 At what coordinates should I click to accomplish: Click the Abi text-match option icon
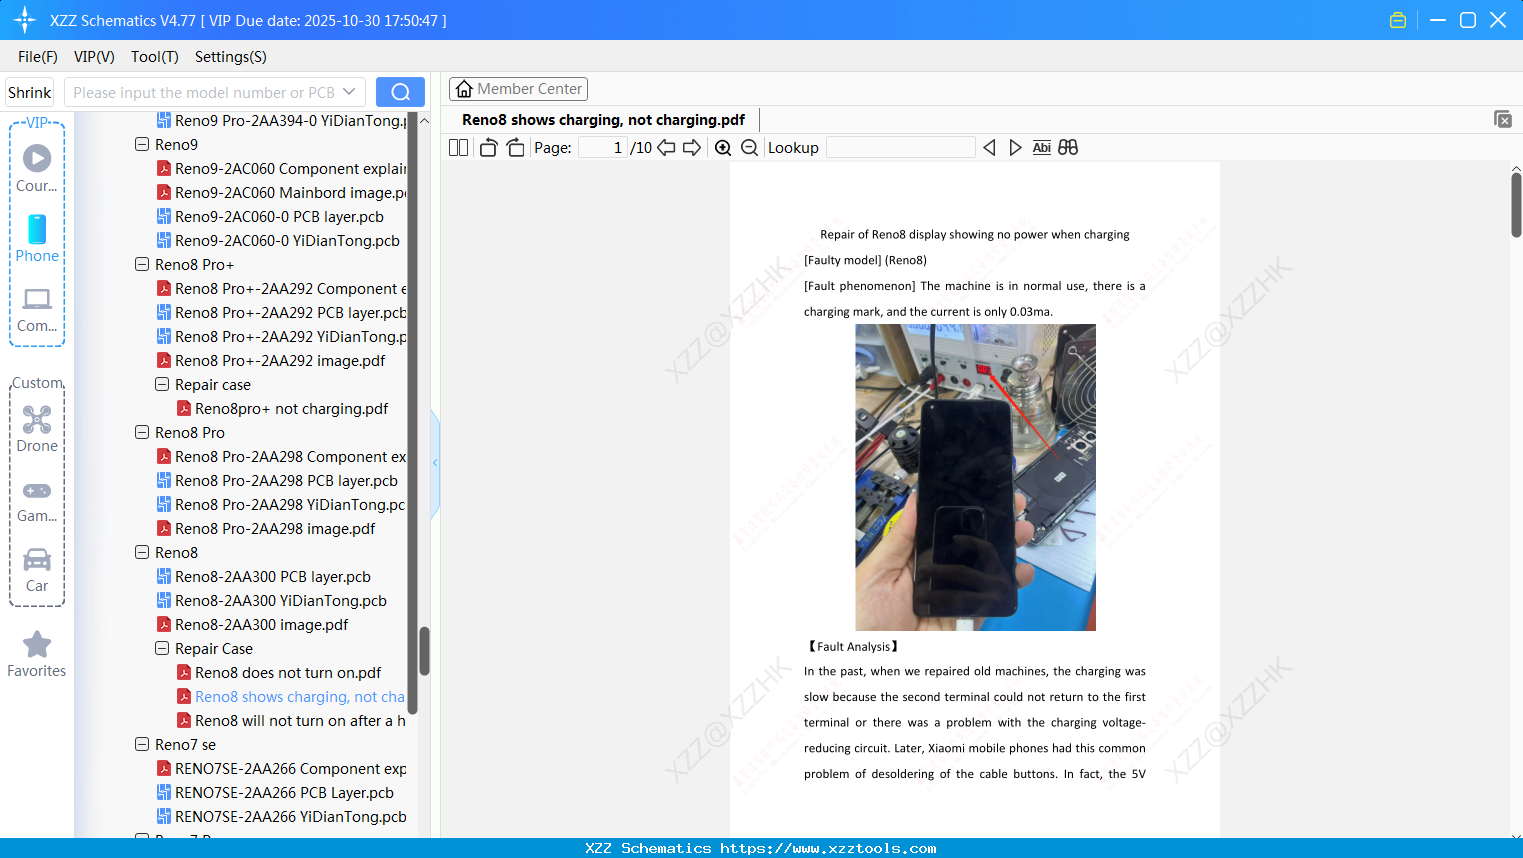tap(1041, 148)
